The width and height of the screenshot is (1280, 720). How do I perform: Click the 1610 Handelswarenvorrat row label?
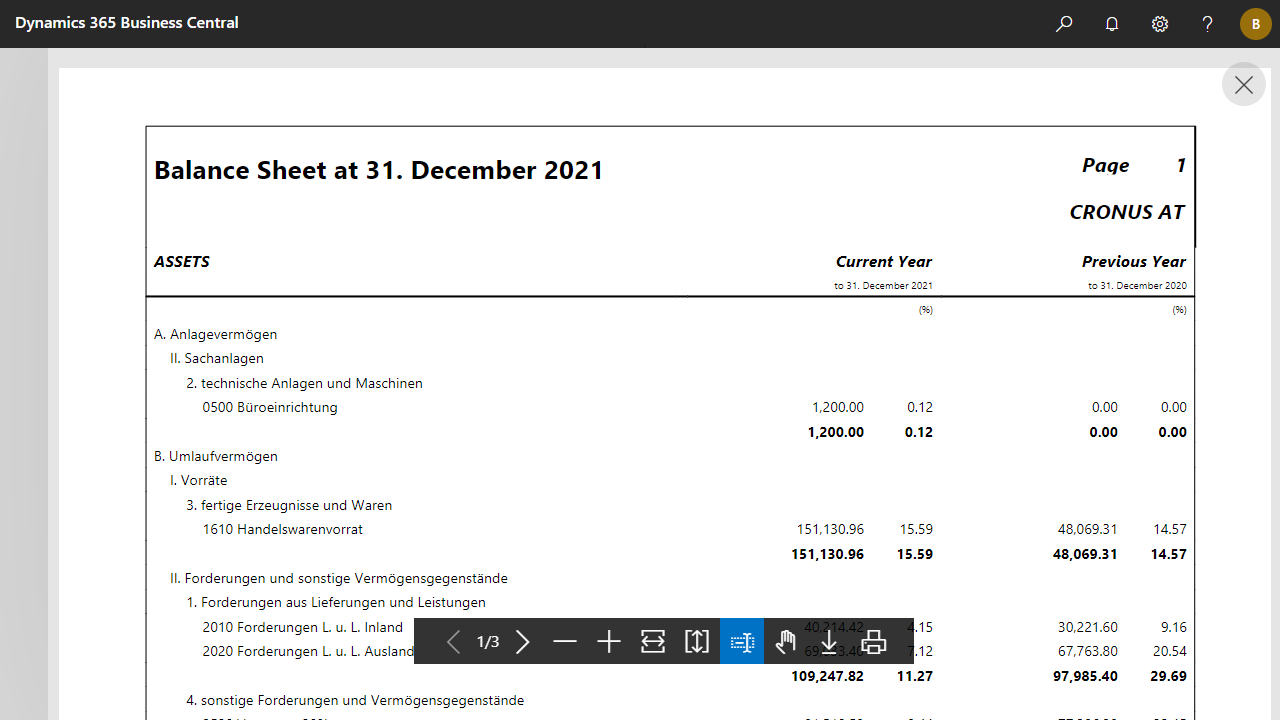coord(282,529)
